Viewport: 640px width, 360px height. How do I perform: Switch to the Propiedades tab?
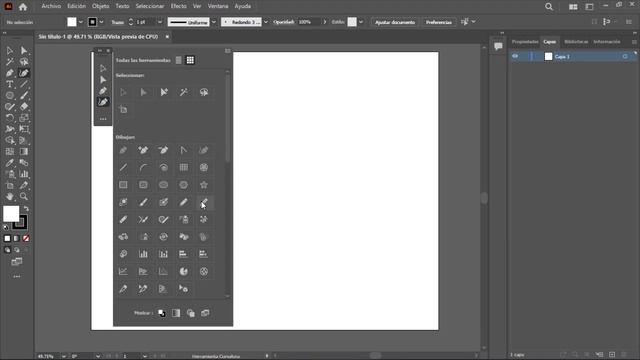point(525,42)
